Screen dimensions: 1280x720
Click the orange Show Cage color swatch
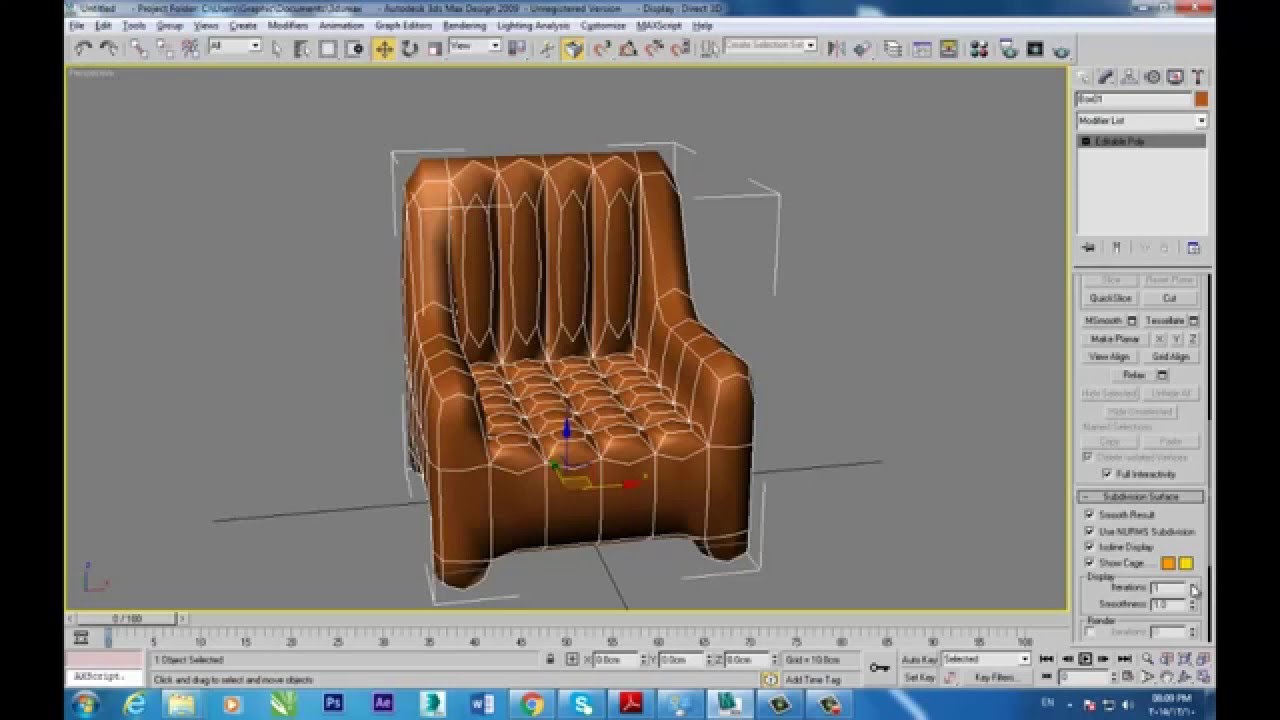click(x=1168, y=563)
